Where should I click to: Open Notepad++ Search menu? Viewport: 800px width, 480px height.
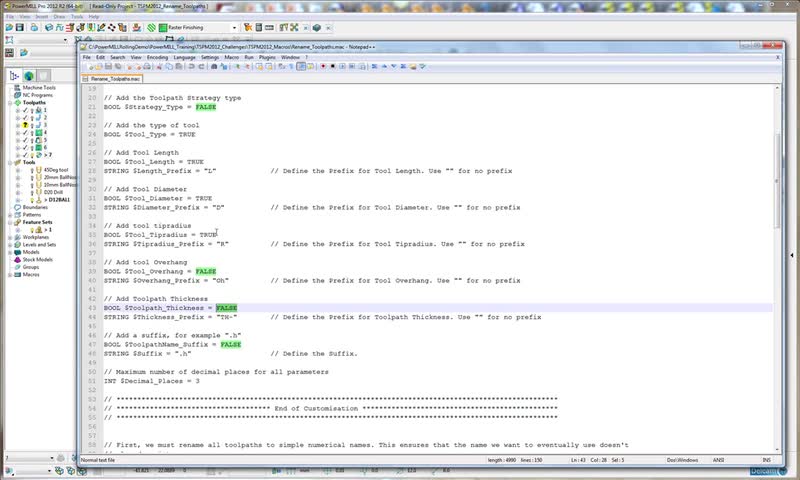pos(117,57)
